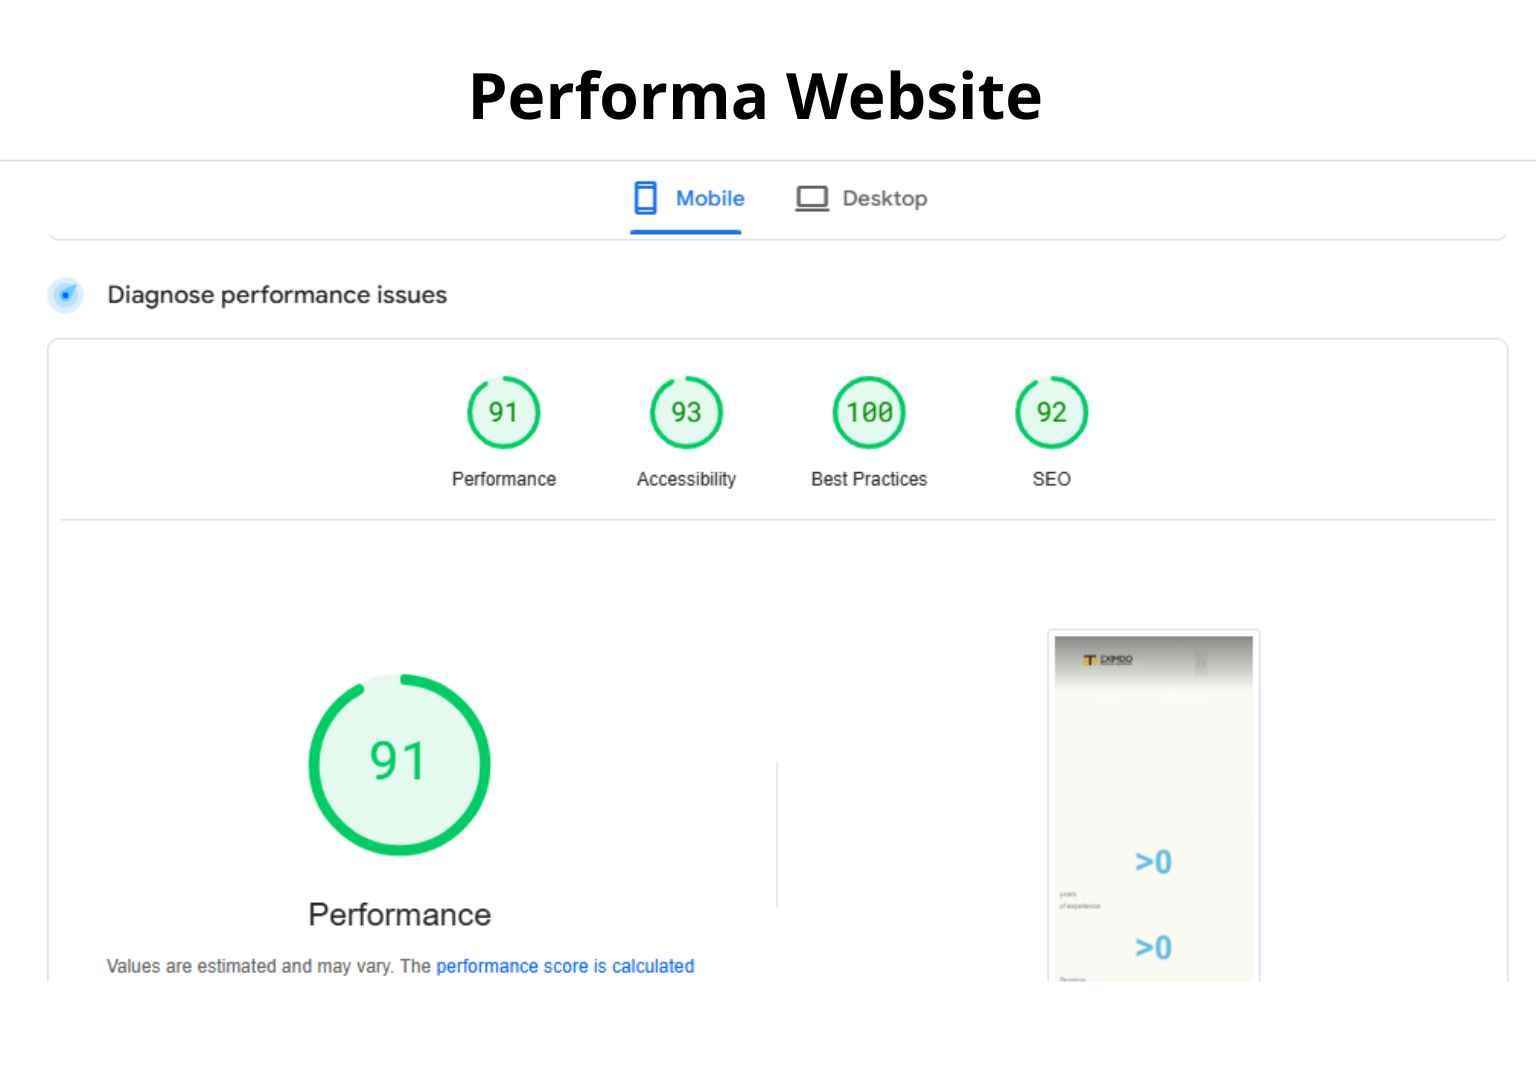Click the mobile page screenshot thumbnail

click(x=1154, y=806)
